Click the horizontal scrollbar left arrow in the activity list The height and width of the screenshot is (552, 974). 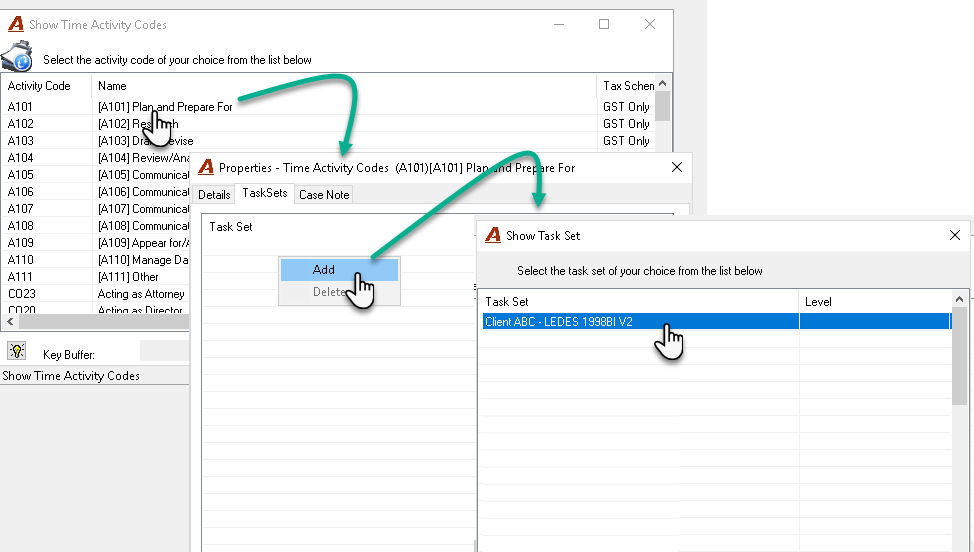(x=10, y=321)
